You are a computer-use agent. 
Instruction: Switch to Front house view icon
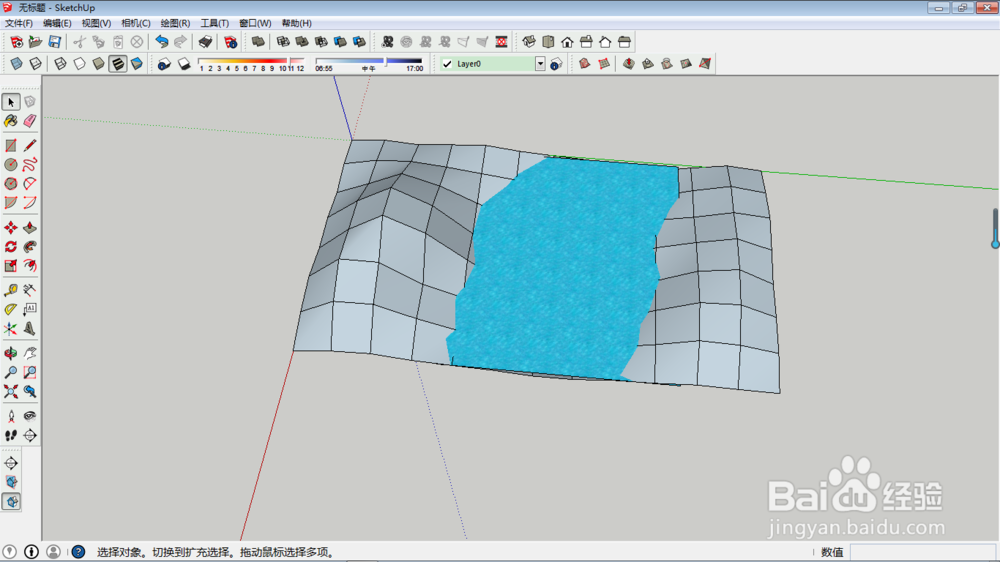coord(567,42)
